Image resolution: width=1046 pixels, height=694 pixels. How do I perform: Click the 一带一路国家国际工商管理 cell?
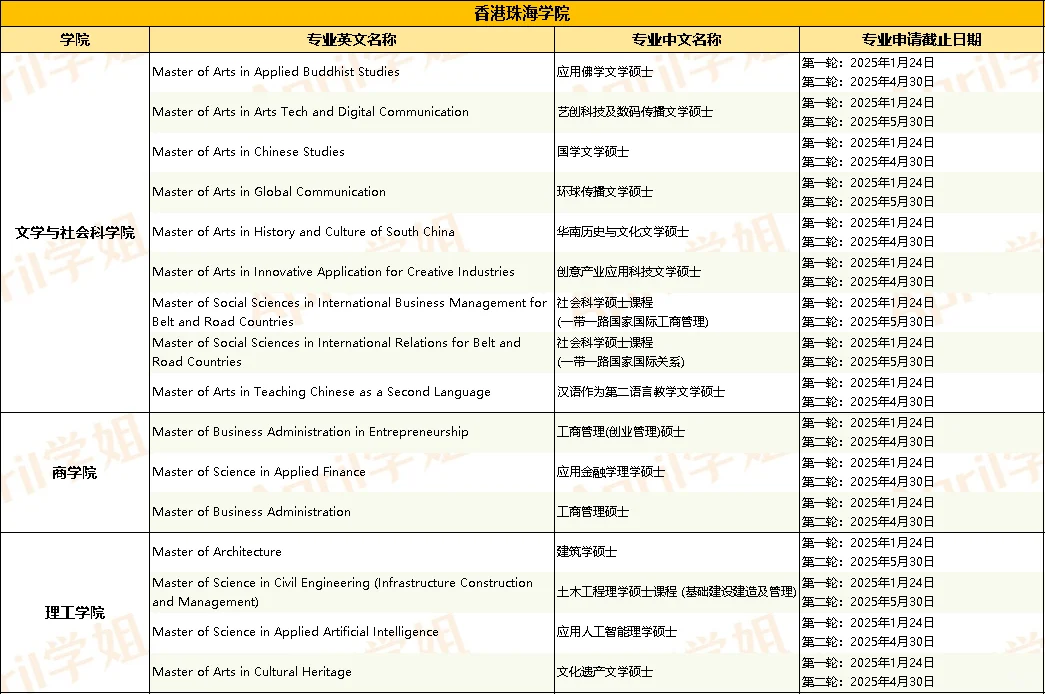[676, 312]
